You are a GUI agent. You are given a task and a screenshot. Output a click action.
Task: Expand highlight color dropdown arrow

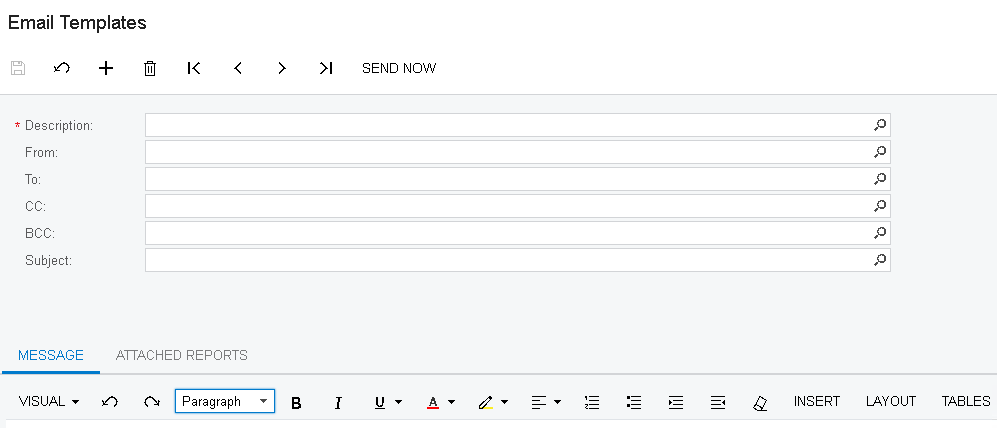(x=504, y=402)
